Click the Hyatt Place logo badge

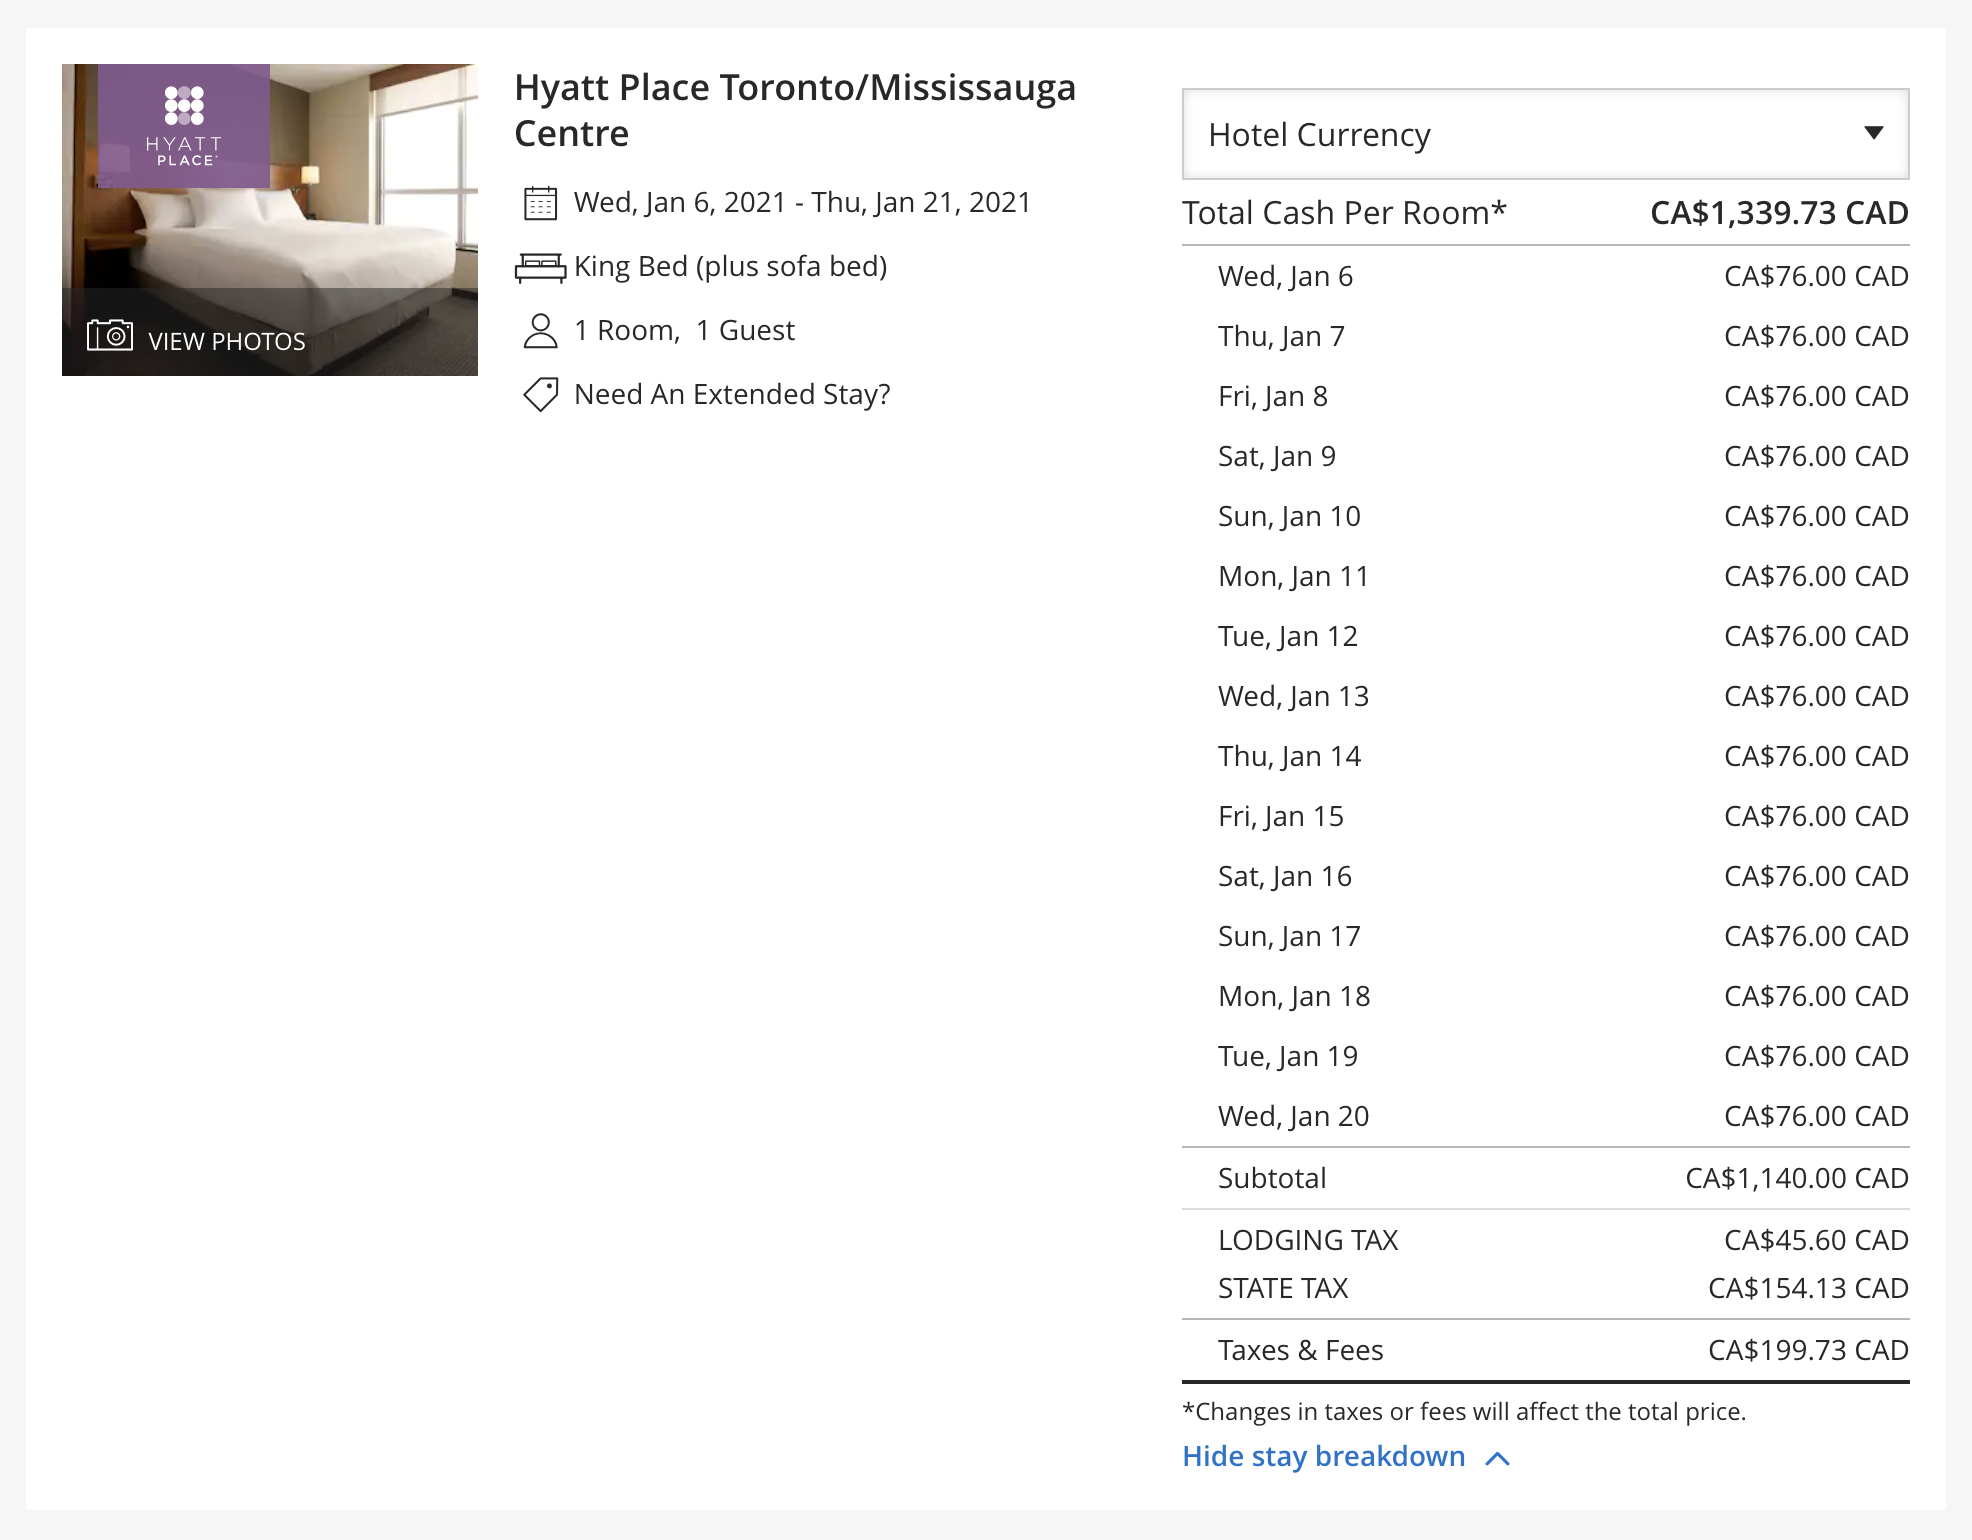pyautogui.click(x=184, y=126)
